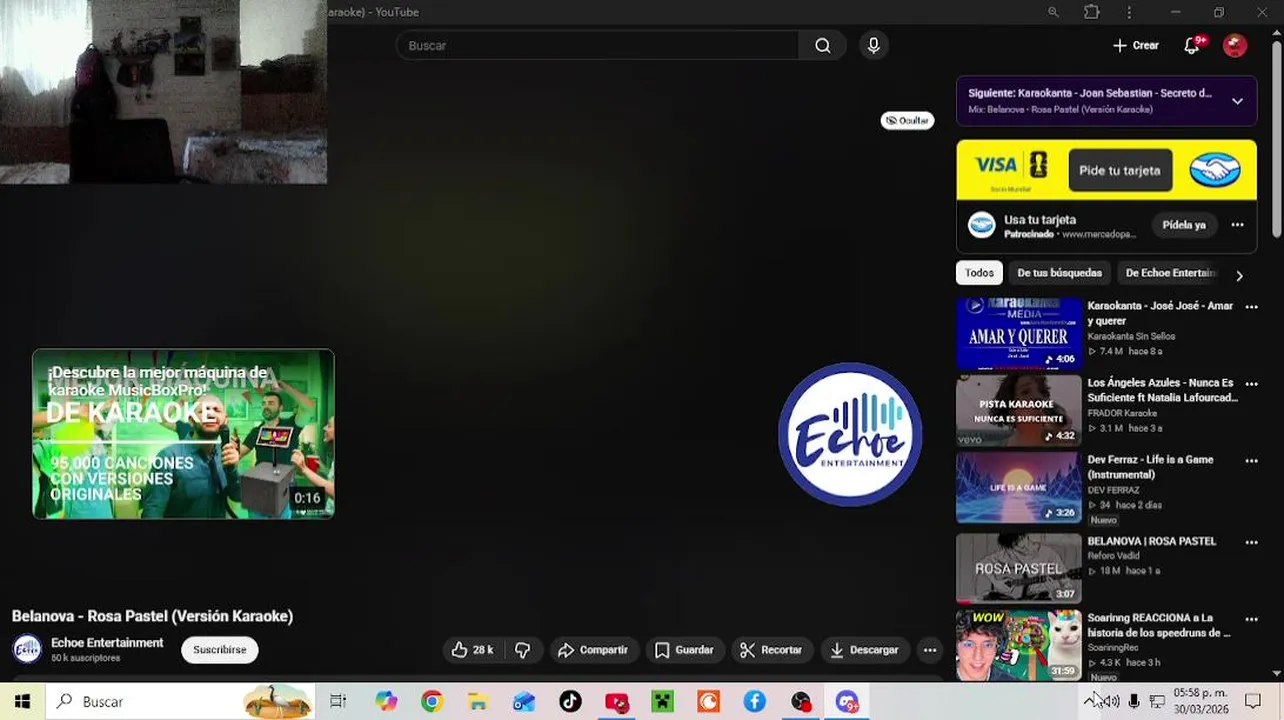
Task: Subscribe with the Suscribirse button
Action: (219, 650)
